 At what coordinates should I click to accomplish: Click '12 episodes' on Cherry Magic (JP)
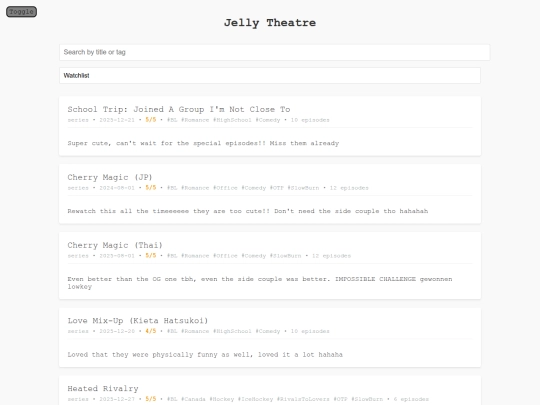(x=349, y=188)
